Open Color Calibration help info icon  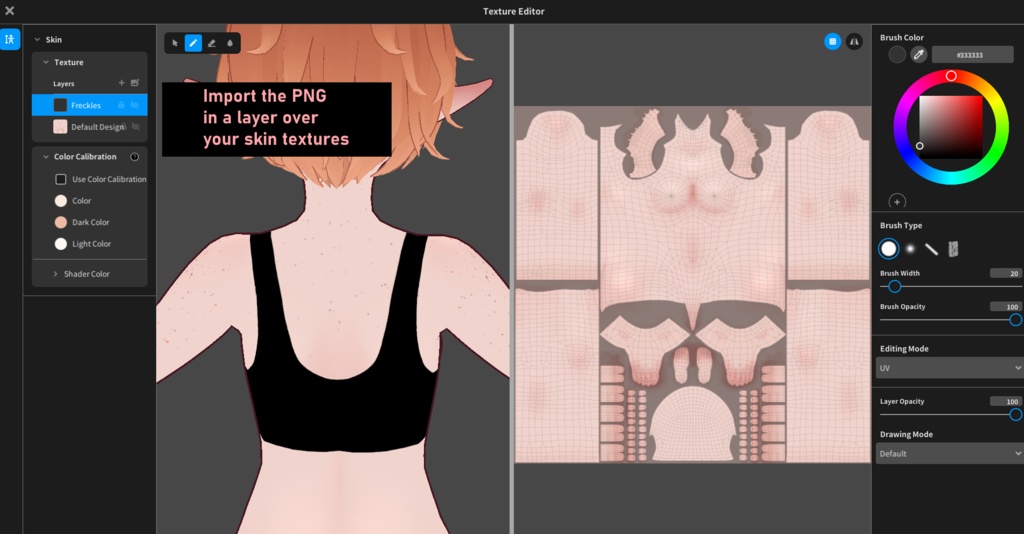[135, 157]
